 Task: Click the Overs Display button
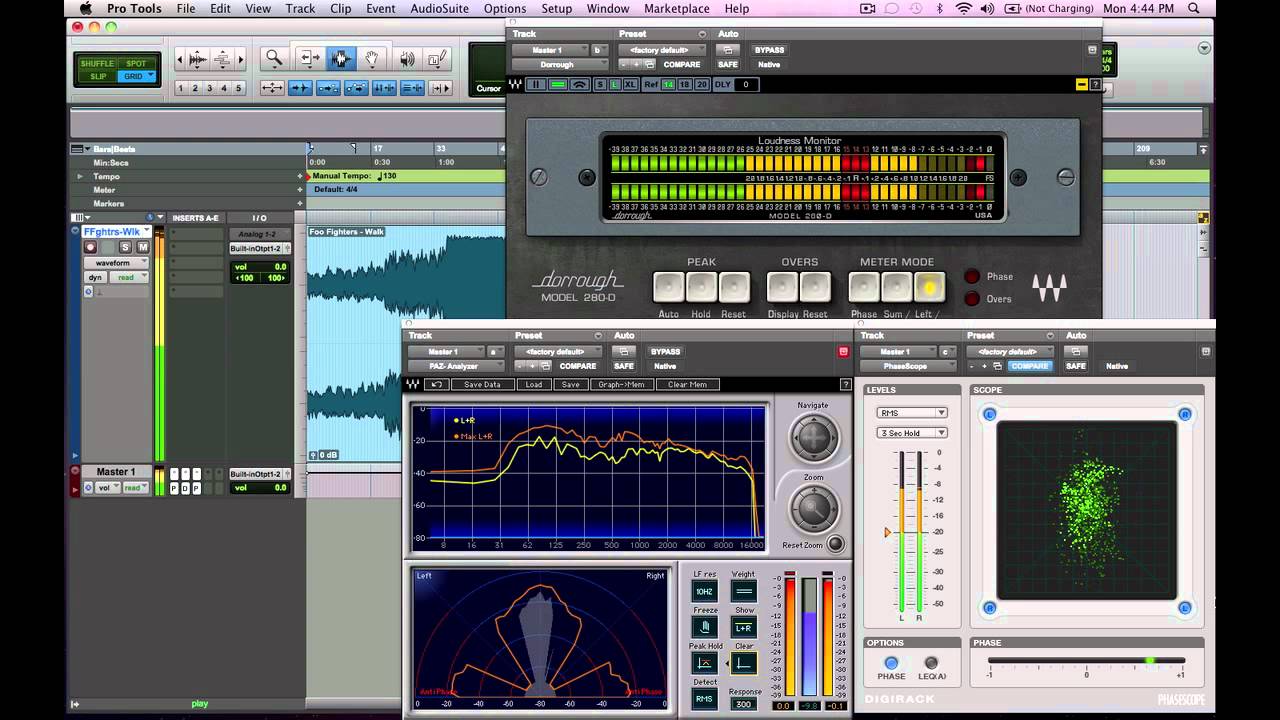783,288
